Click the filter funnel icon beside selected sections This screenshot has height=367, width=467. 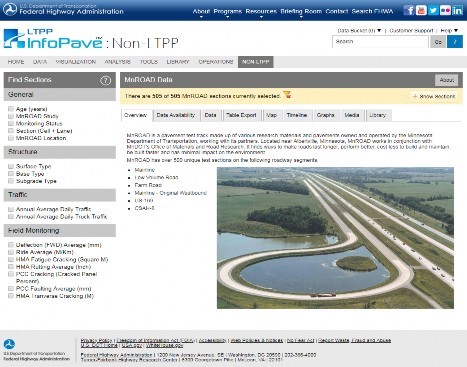287,95
